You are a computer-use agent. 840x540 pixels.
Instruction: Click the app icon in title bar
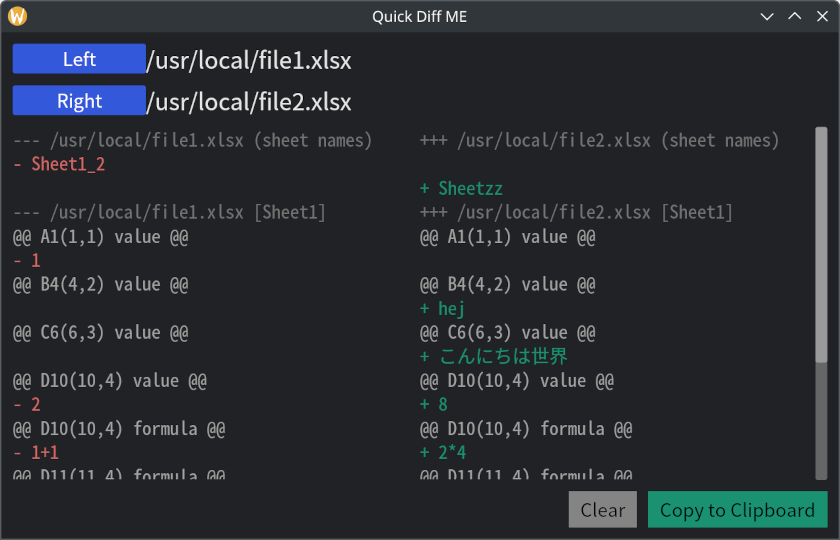click(x=17, y=16)
